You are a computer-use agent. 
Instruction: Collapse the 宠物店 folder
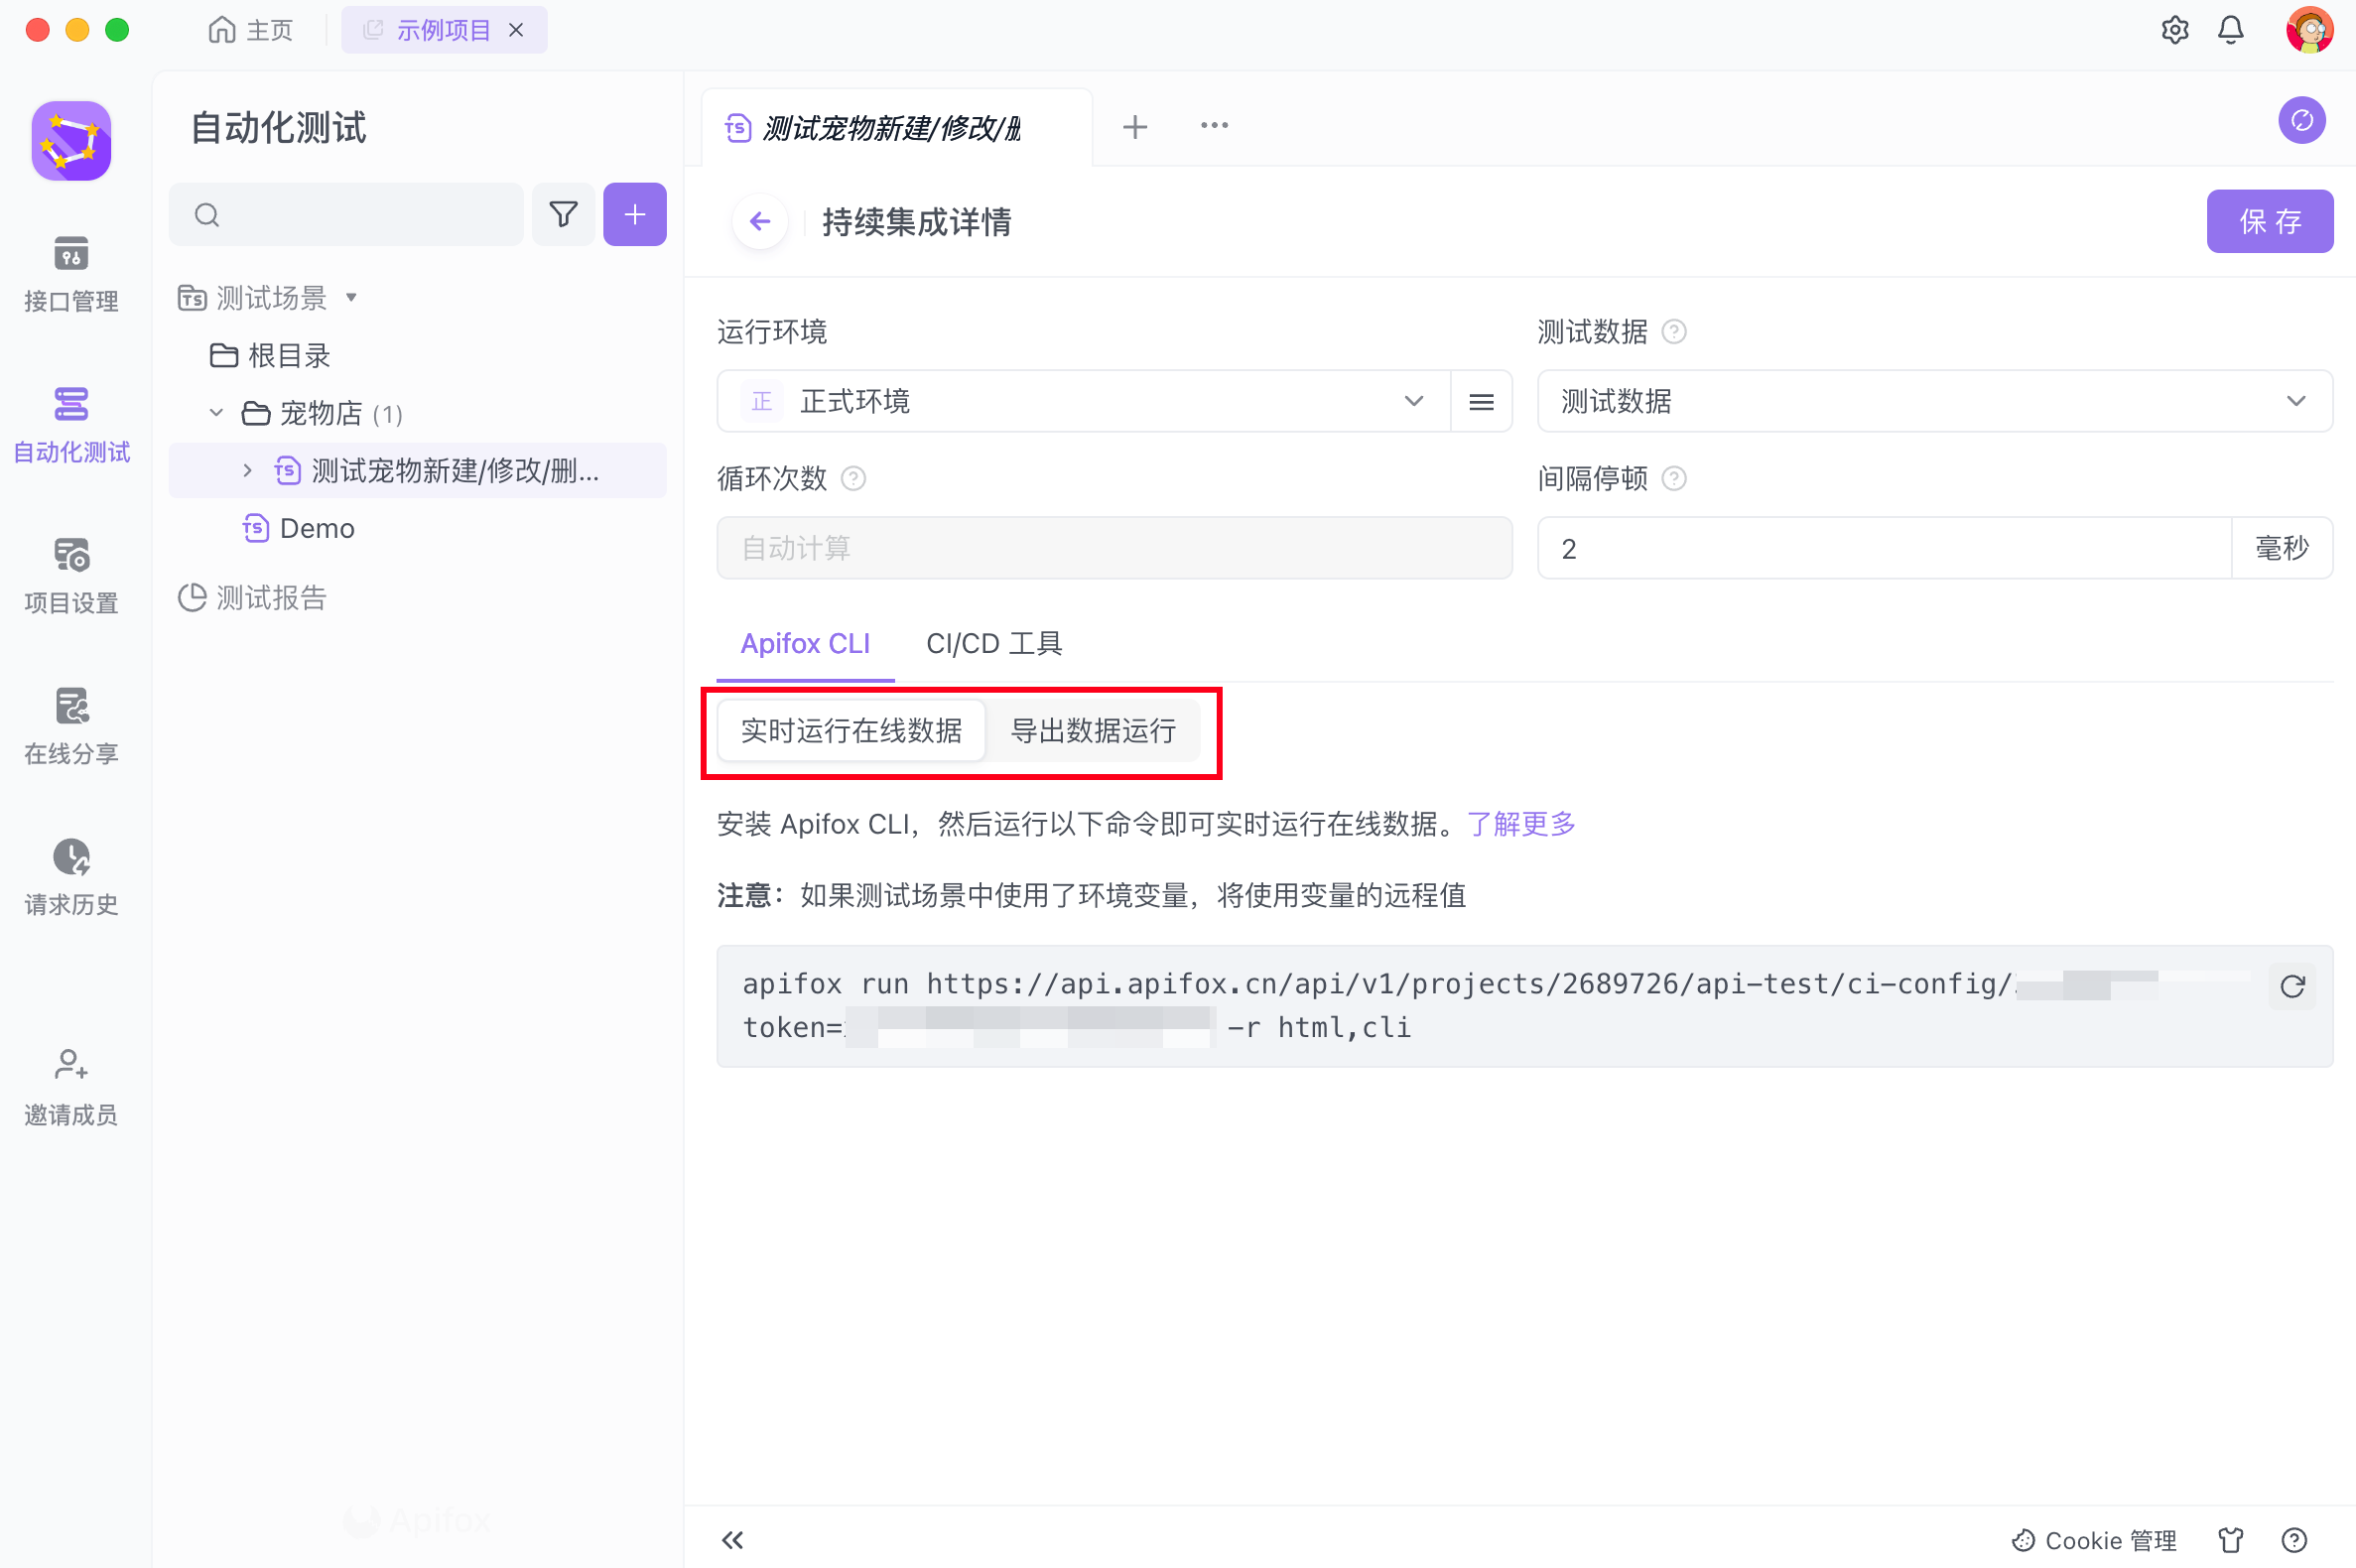point(216,413)
